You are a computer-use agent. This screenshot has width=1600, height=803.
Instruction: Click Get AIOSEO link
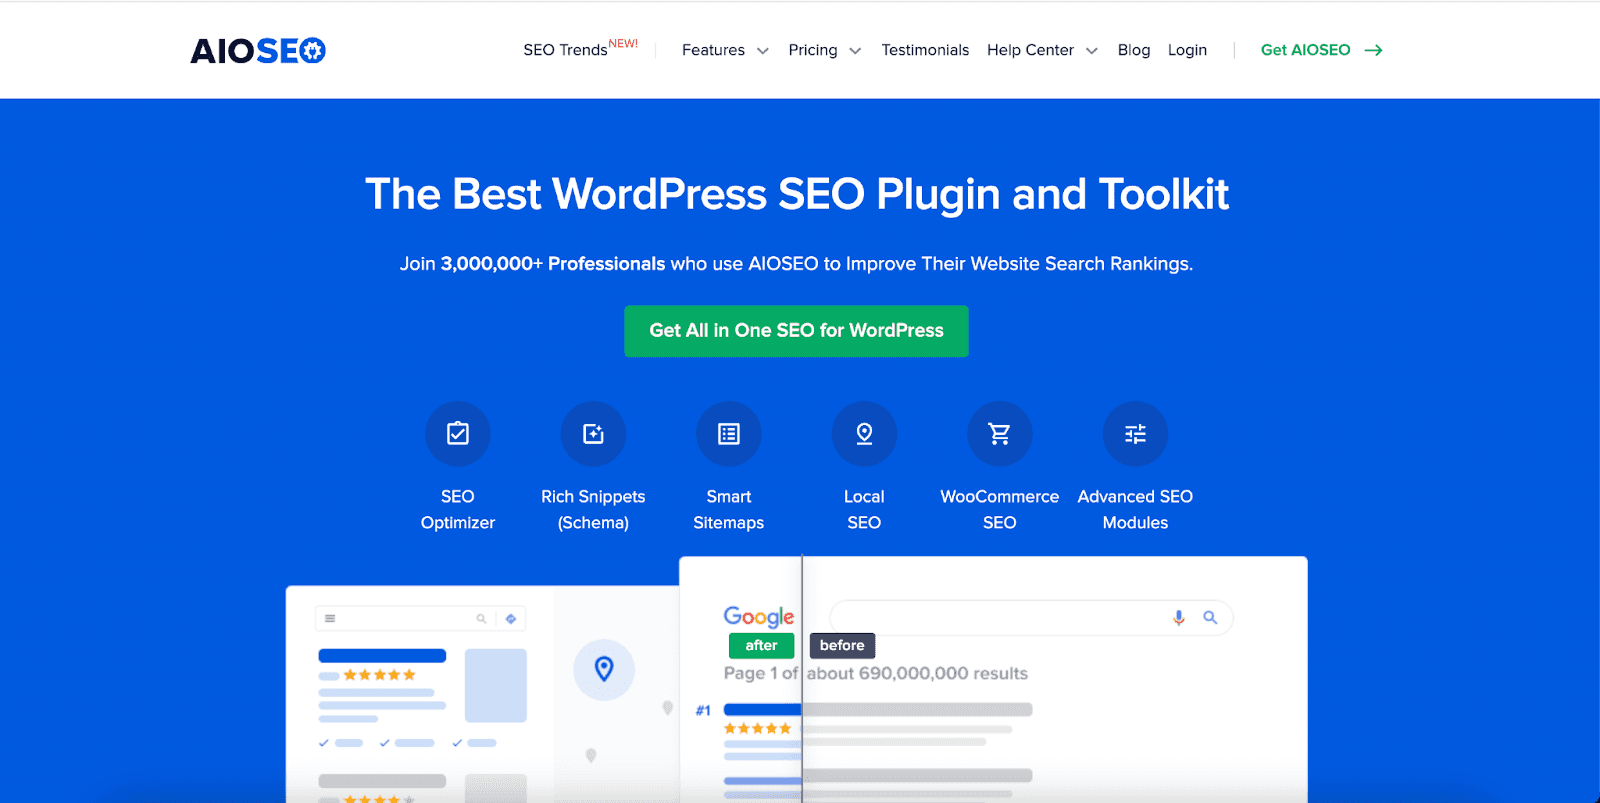[1305, 50]
